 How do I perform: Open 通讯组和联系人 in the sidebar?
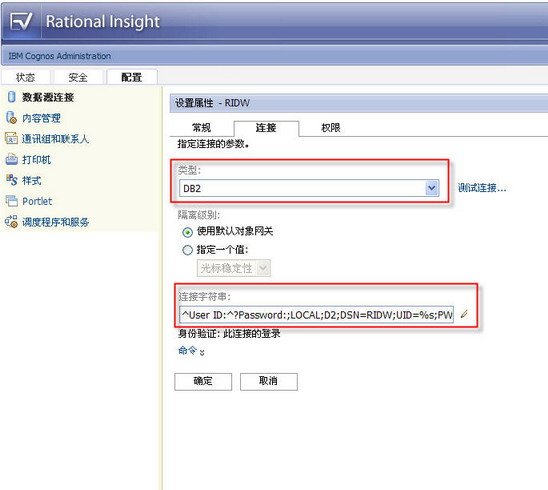tap(56, 139)
